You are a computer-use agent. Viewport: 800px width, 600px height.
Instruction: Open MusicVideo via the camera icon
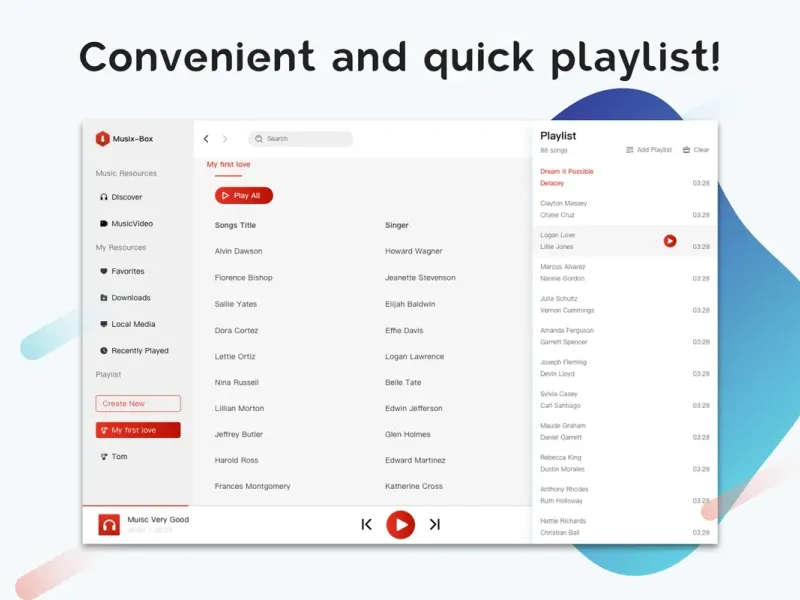click(x=104, y=223)
